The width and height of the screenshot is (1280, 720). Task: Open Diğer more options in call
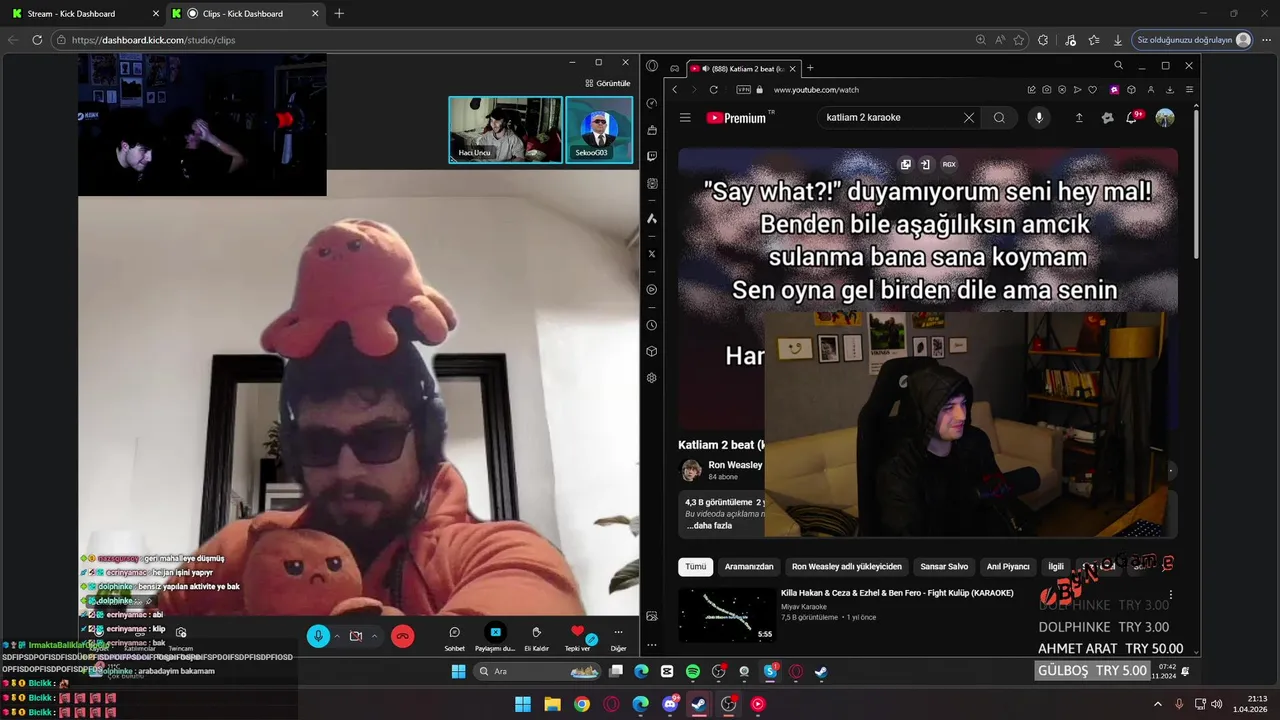pos(618,638)
